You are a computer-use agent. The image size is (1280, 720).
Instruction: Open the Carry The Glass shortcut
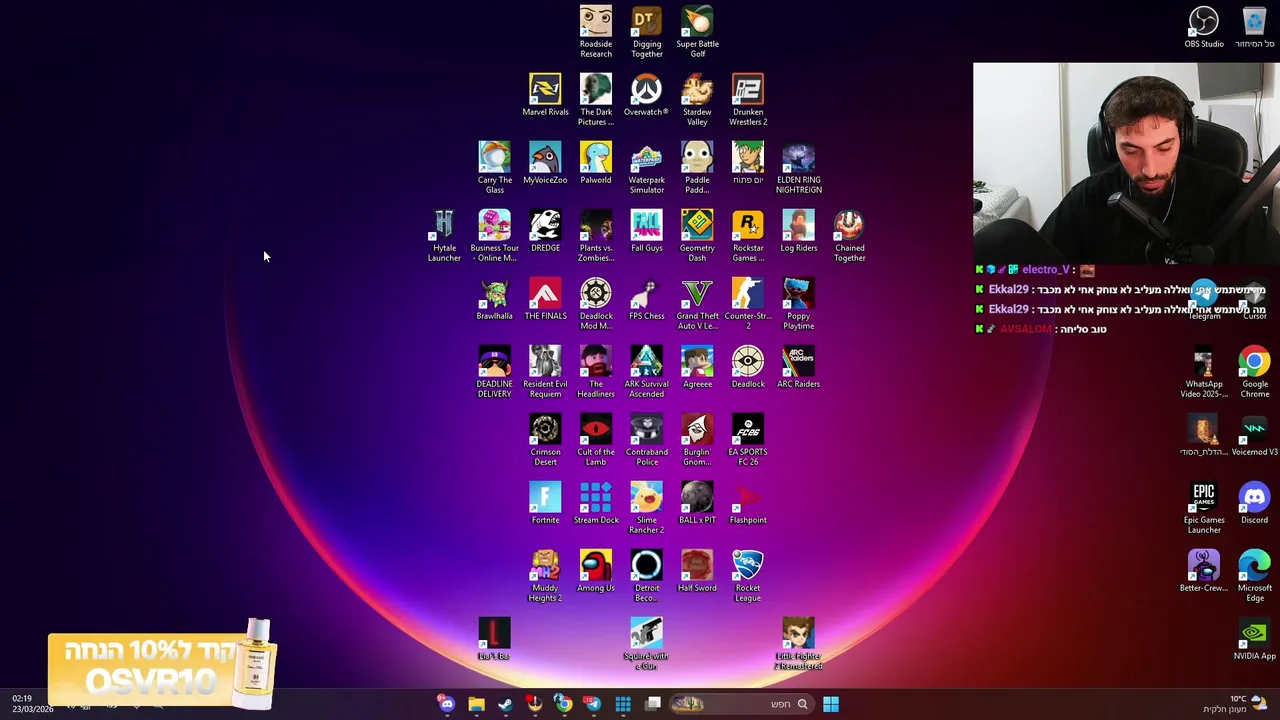click(x=494, y=169)
